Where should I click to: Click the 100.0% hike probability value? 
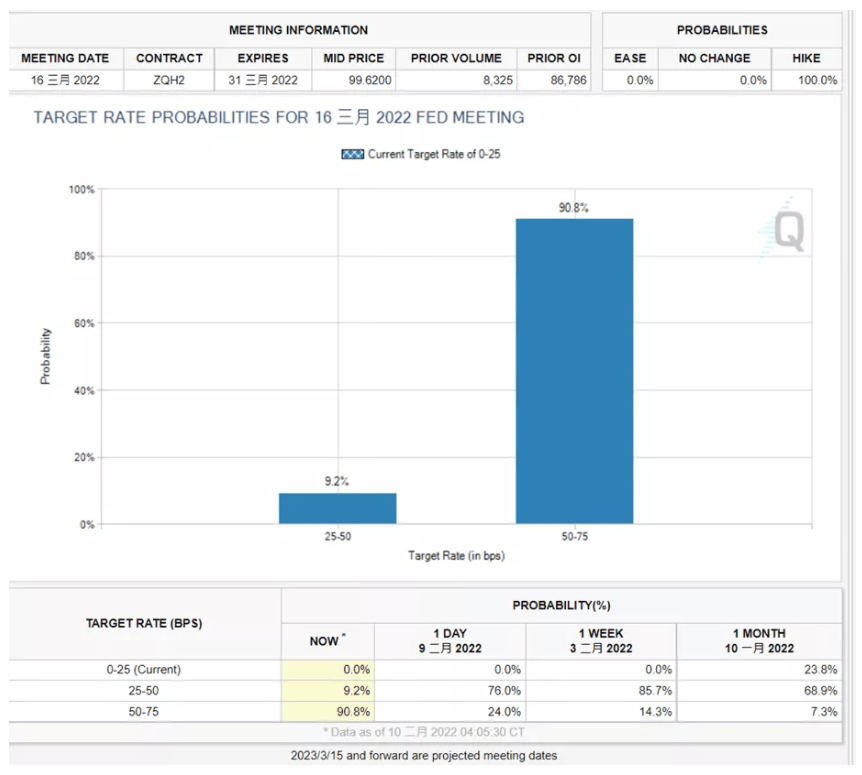(x=817, y=80)
